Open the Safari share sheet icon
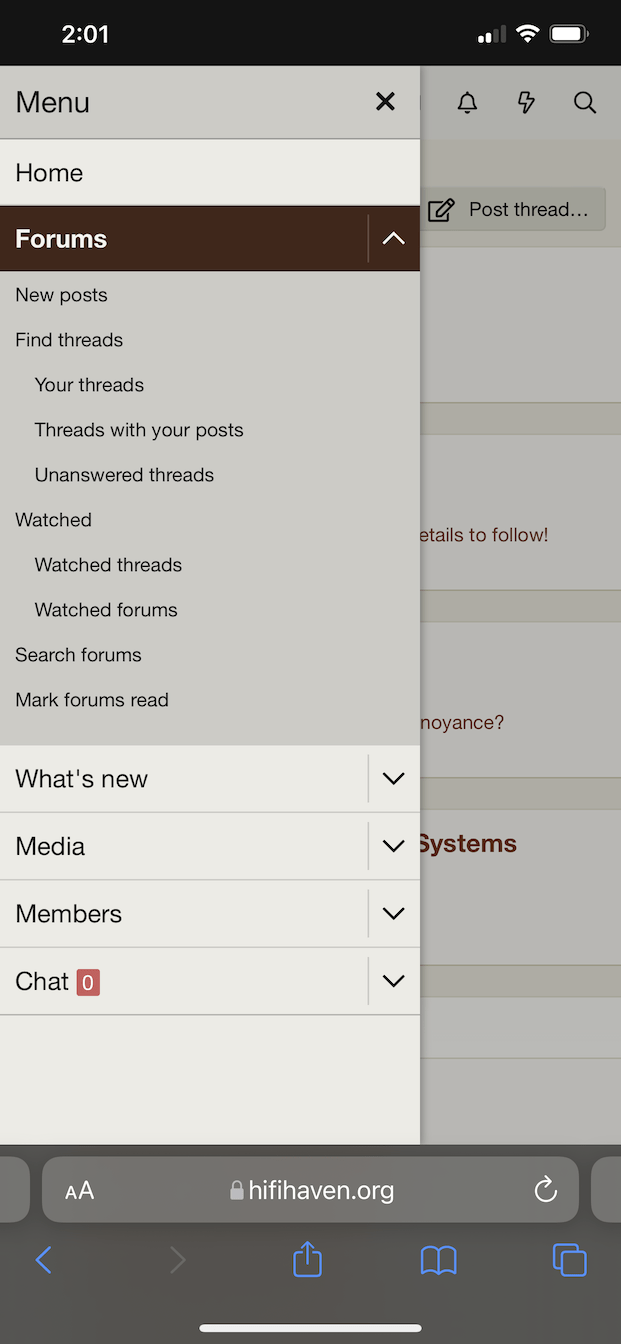This screenshot has width=621, height=1344. coord(307,1259)
